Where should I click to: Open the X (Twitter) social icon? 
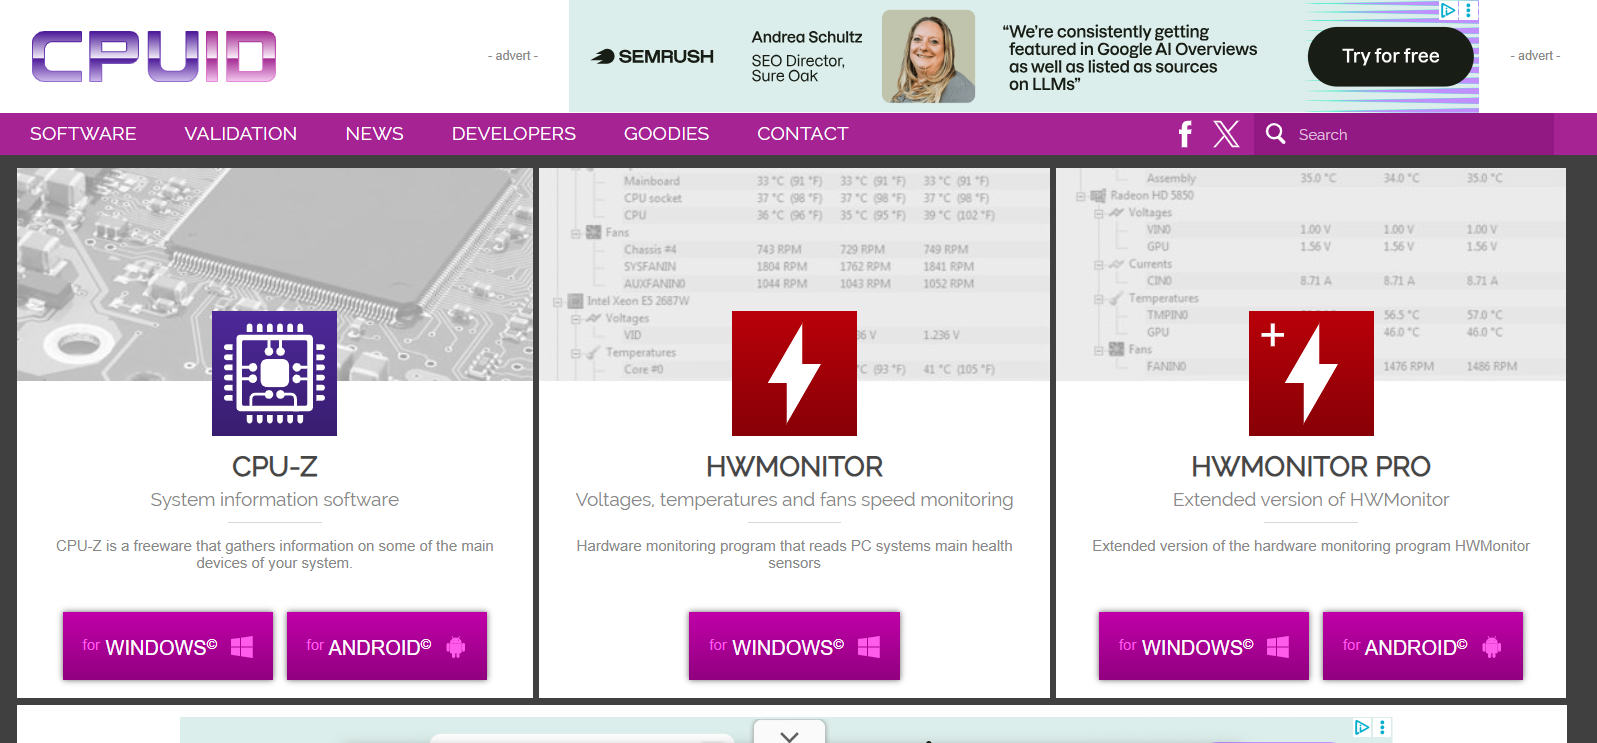[1226, 134]
